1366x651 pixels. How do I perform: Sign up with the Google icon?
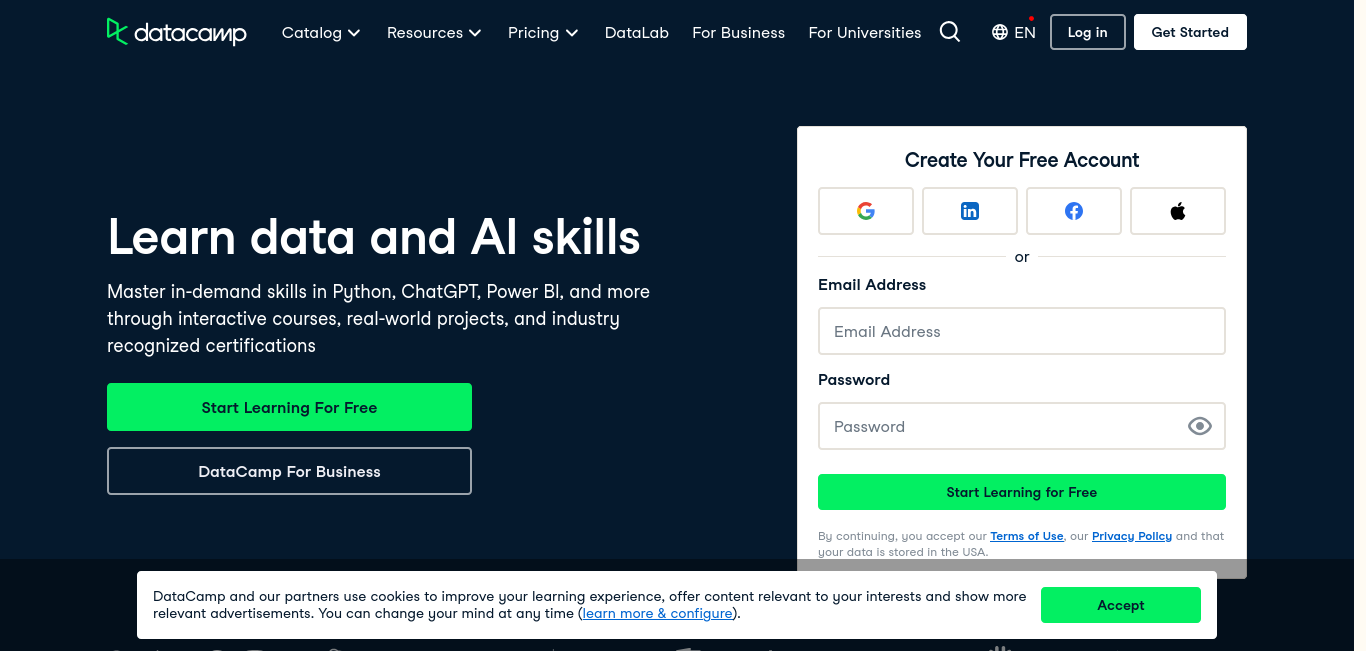click(866, 211)
